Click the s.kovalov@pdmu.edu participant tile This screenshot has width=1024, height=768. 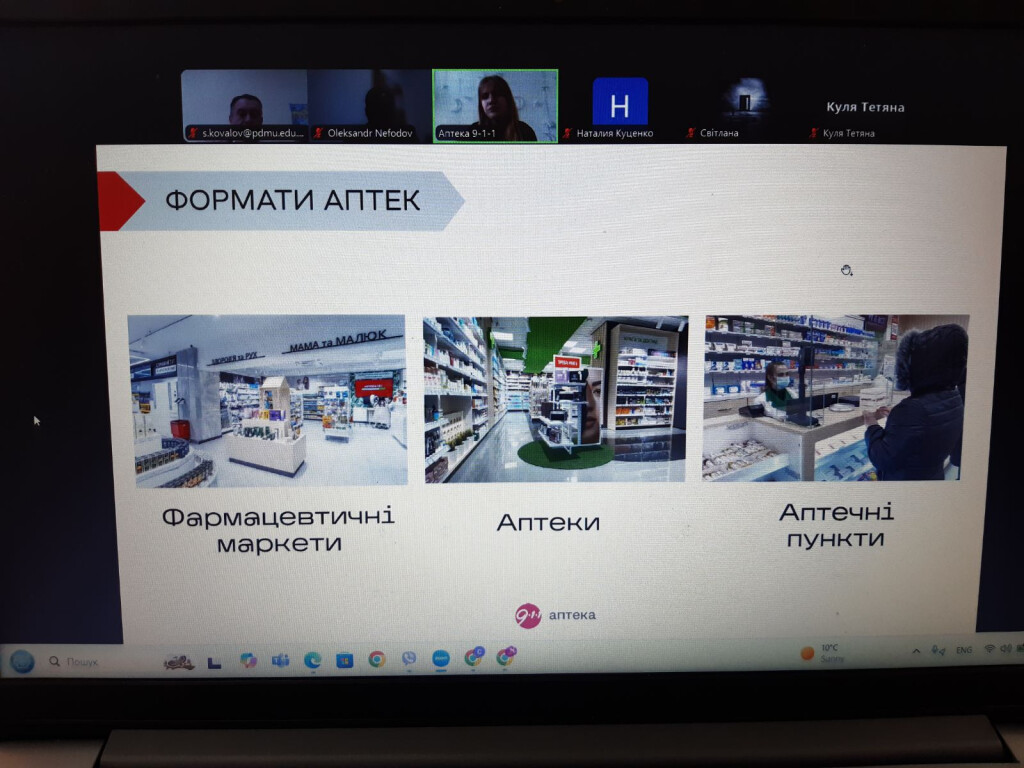[245, 100]
